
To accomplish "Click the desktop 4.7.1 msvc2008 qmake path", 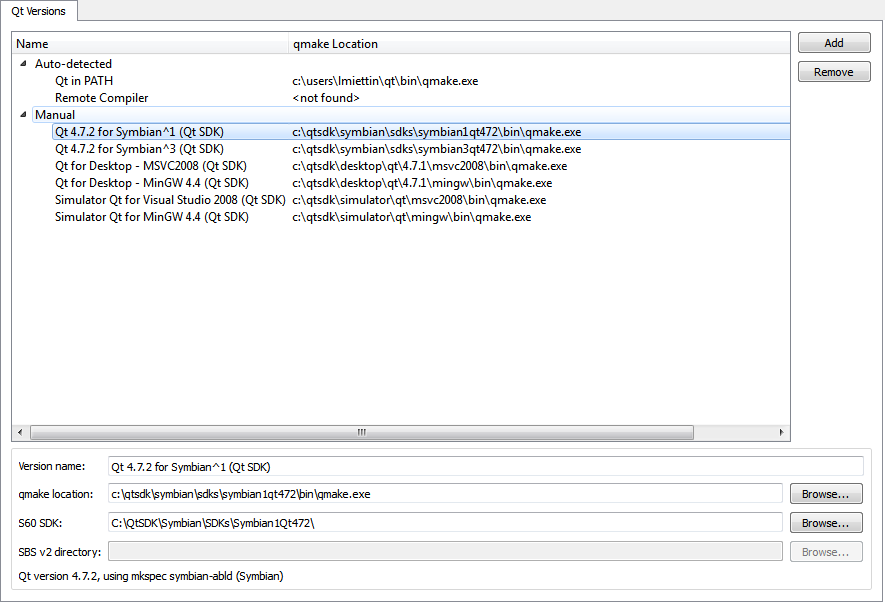I will [x=430, y=165].
